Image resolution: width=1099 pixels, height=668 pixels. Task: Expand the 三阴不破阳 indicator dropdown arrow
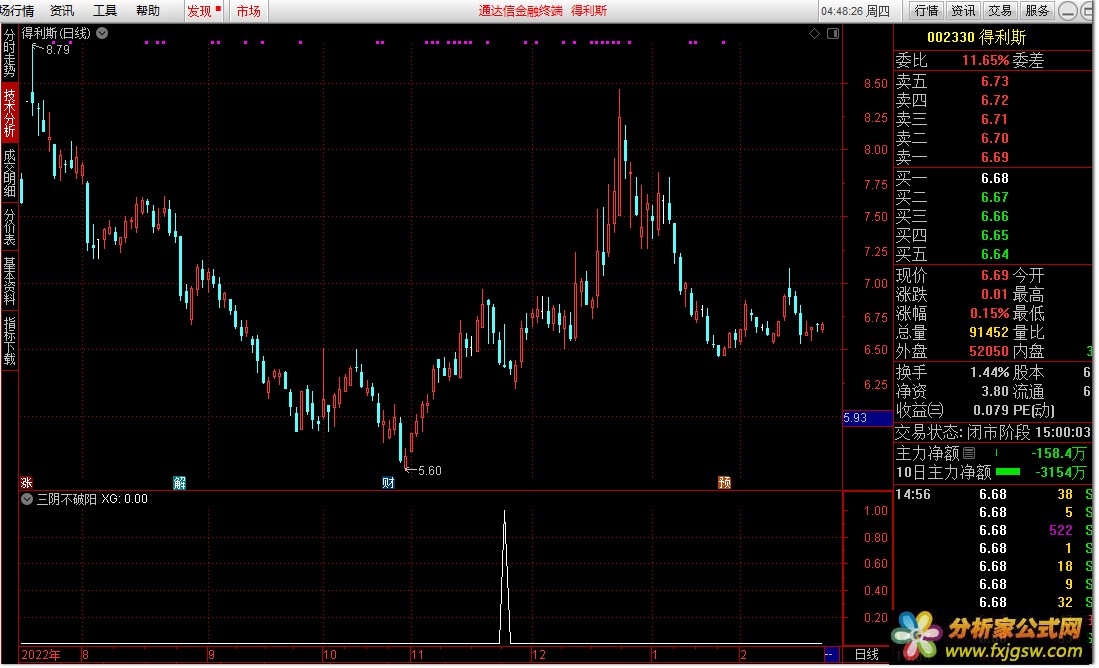click(27, 499)
